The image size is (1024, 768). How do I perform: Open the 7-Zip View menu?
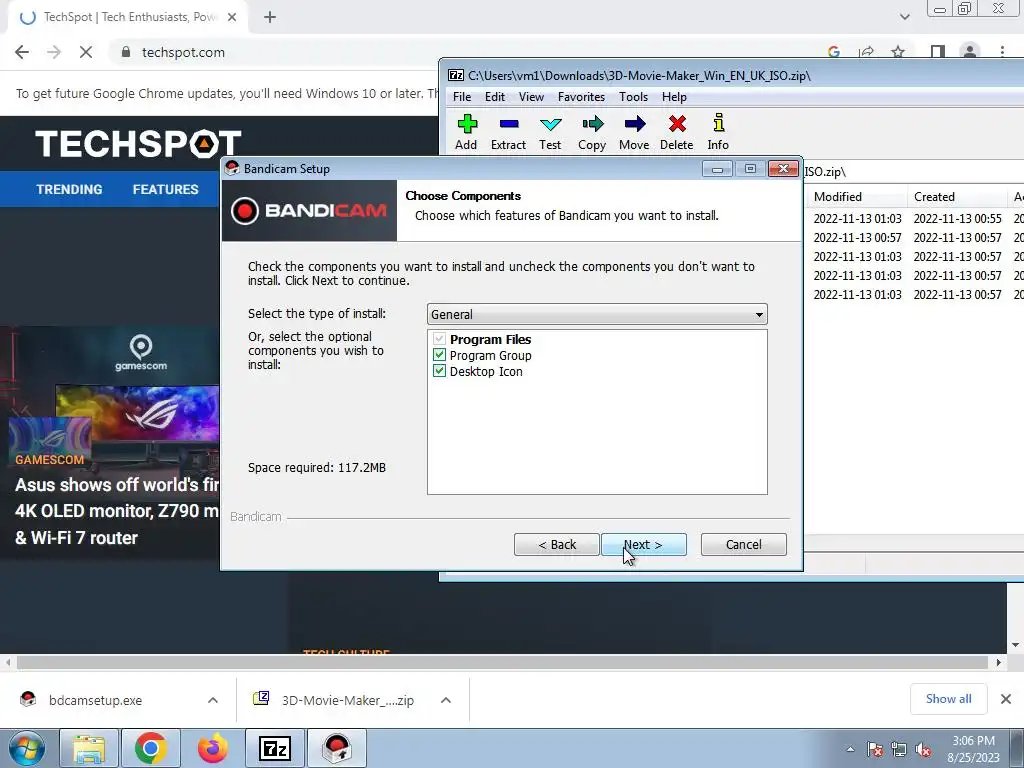[x=531, y=97]
